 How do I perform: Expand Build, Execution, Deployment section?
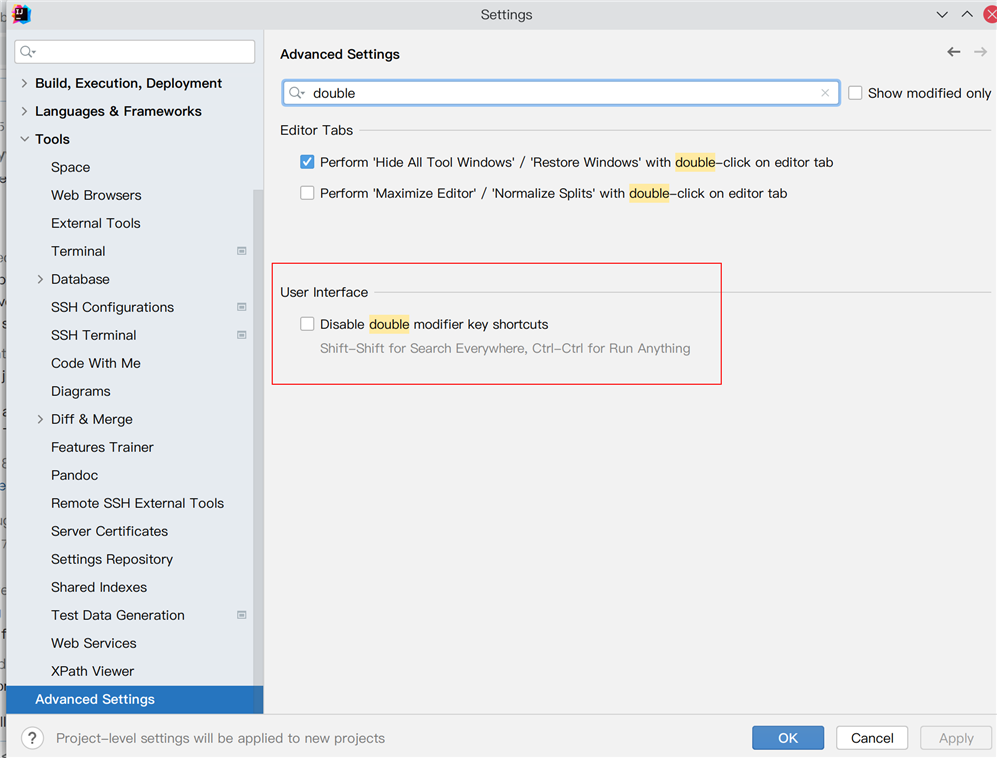pyautogui.click(x=24, y=83)
